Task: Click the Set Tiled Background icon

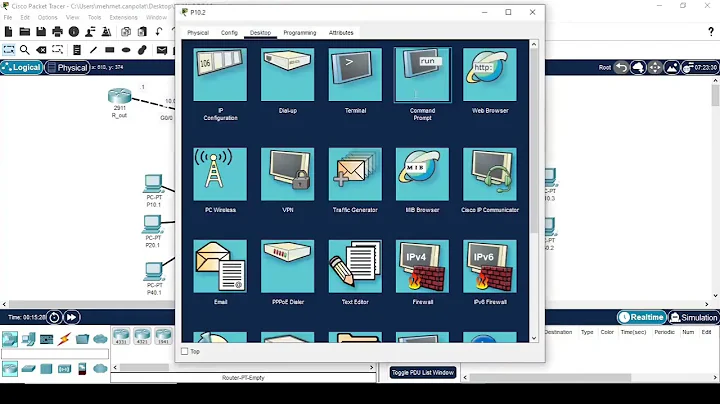Action: coord(671,67)
